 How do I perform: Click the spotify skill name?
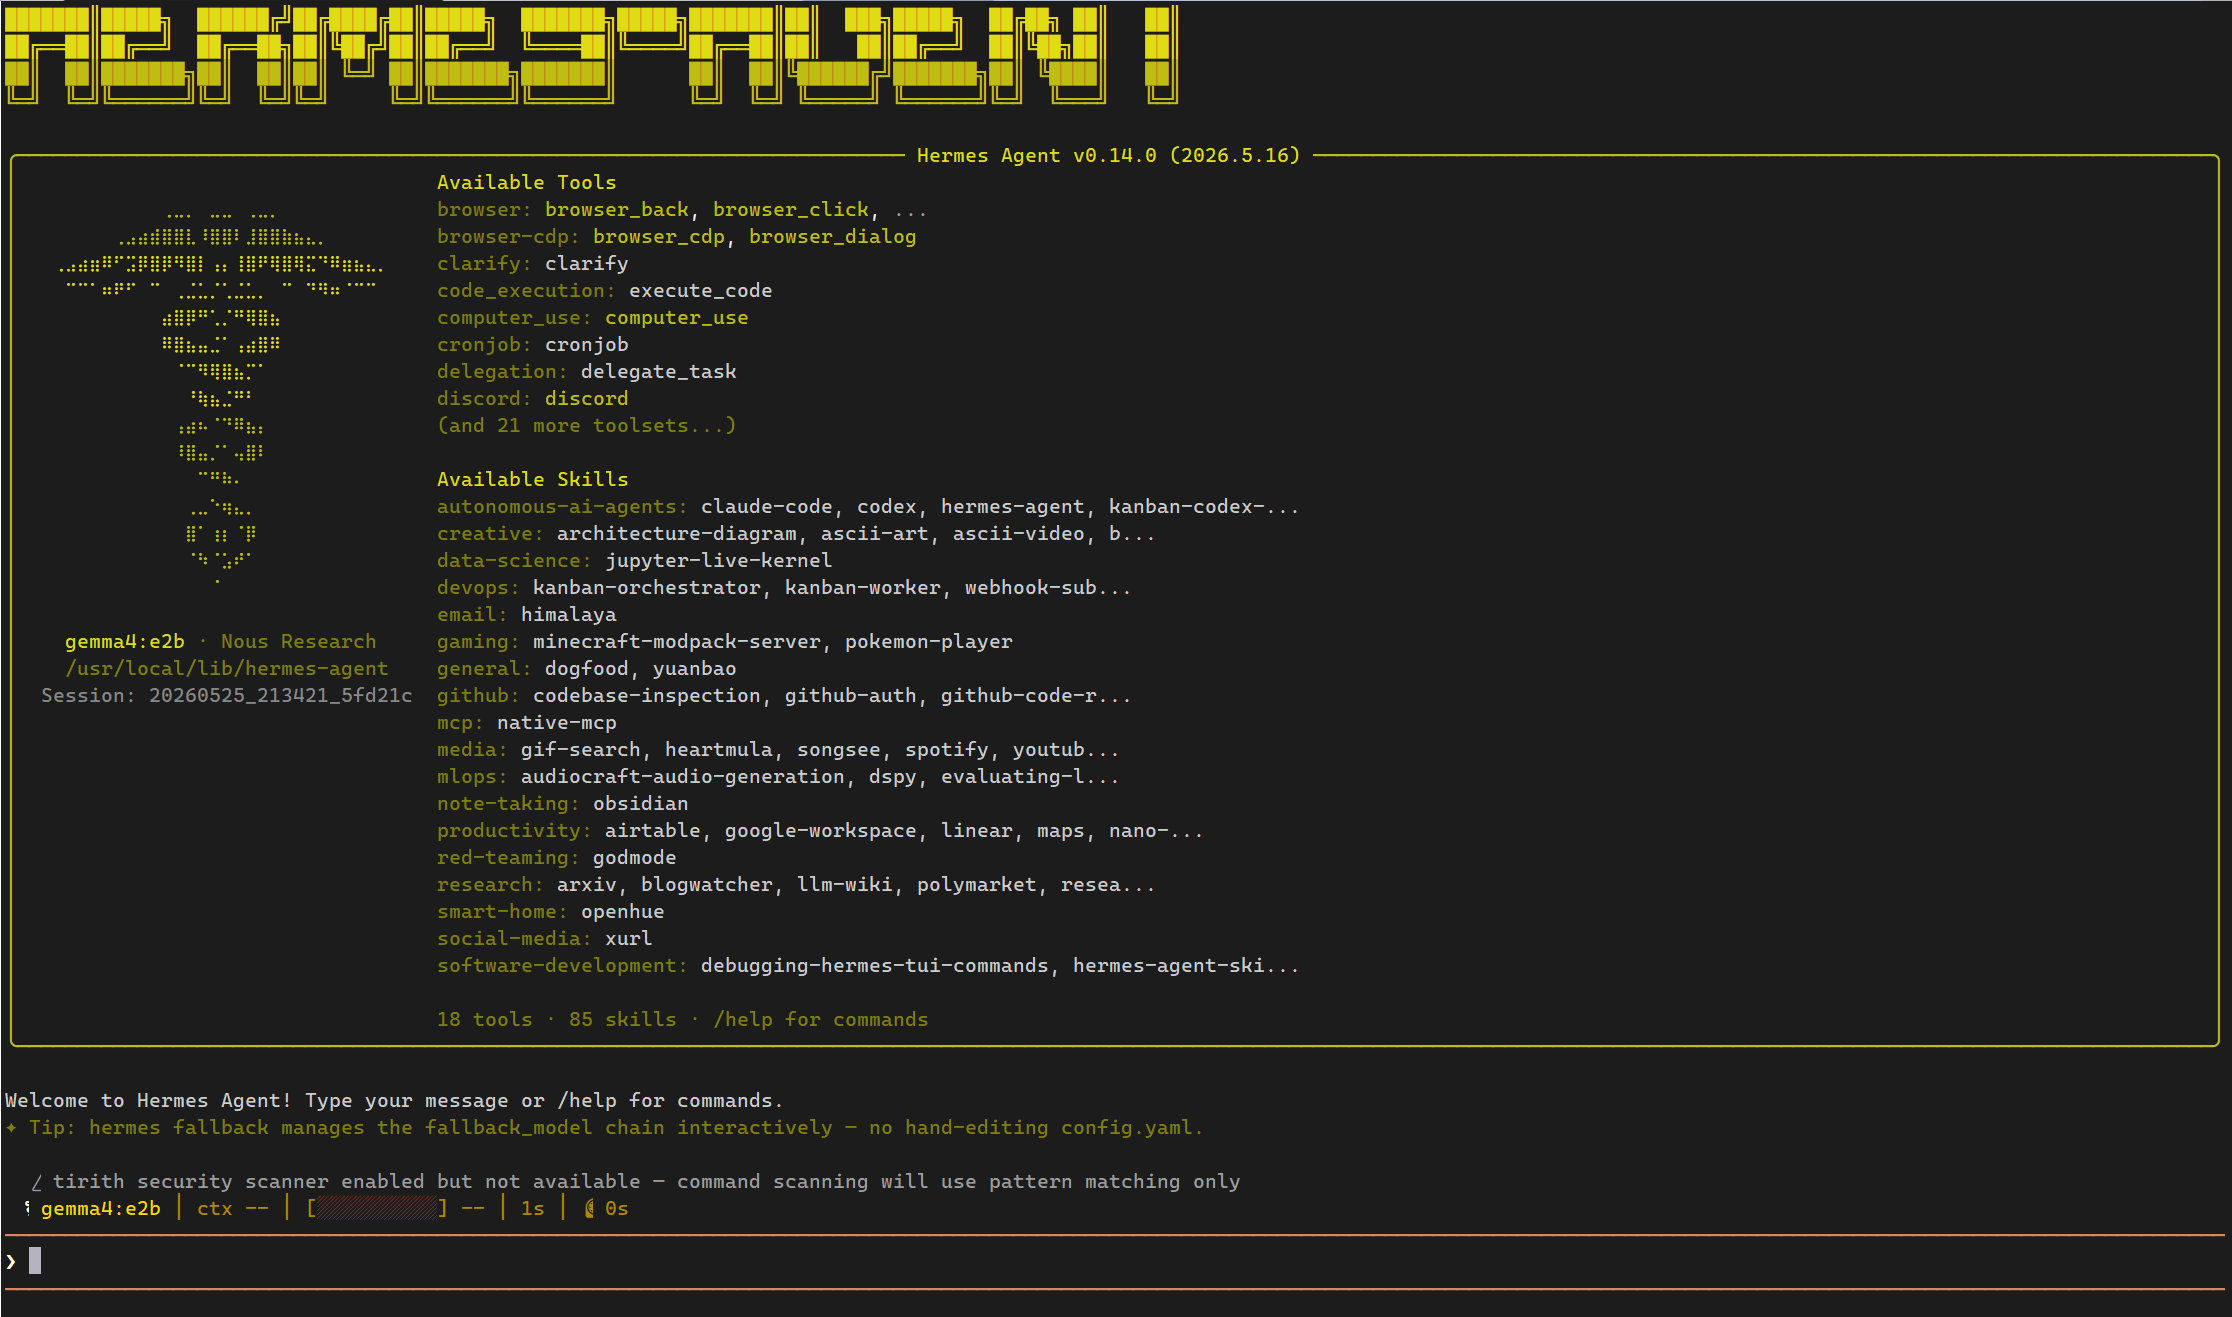pyautogui.click(x=947, y=749)
